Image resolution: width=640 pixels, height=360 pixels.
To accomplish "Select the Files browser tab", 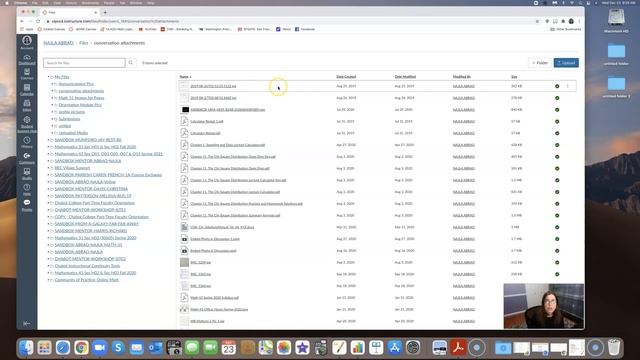I will point(69,12).
